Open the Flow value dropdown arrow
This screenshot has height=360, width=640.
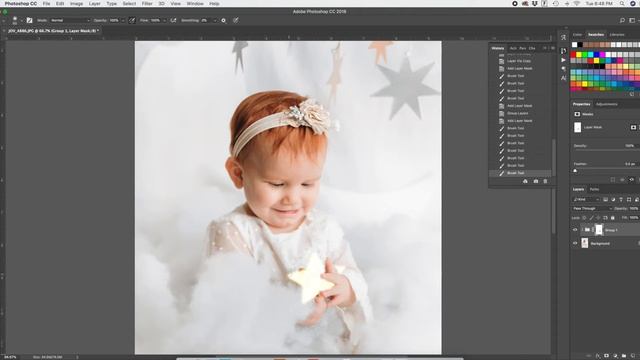[x=164, y=20]
